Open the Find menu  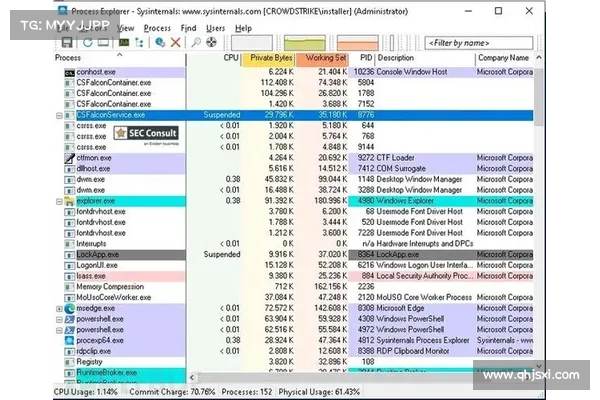[x=188, y=28]
